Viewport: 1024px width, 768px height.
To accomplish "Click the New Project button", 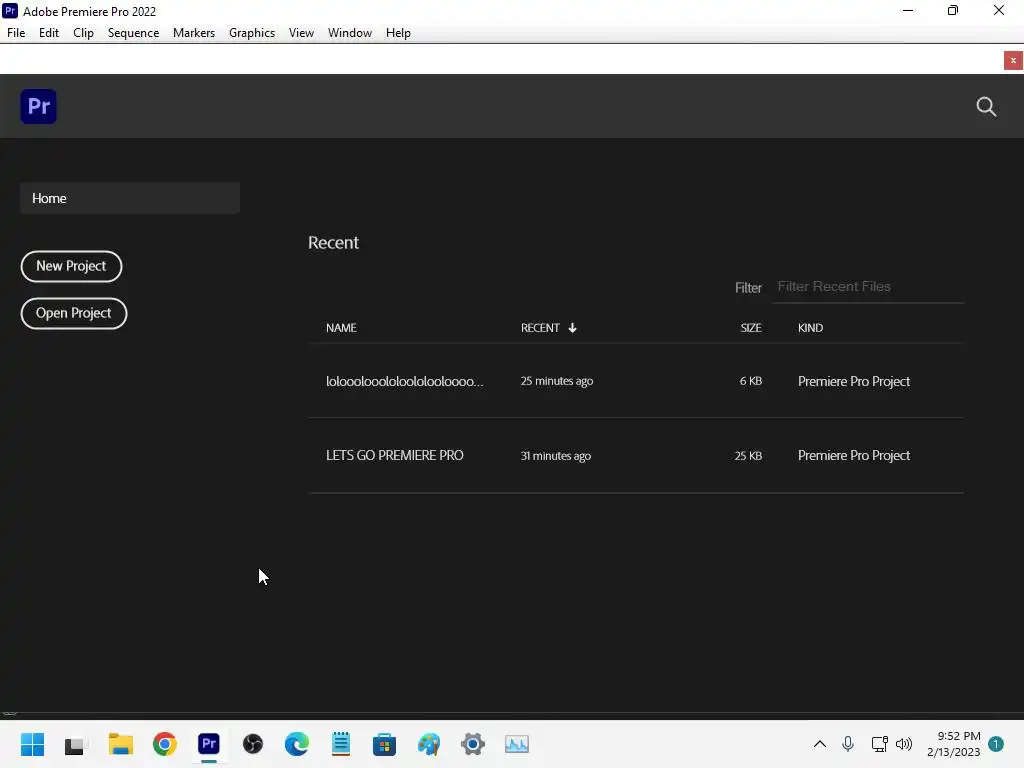I will (x=71, y=266).
